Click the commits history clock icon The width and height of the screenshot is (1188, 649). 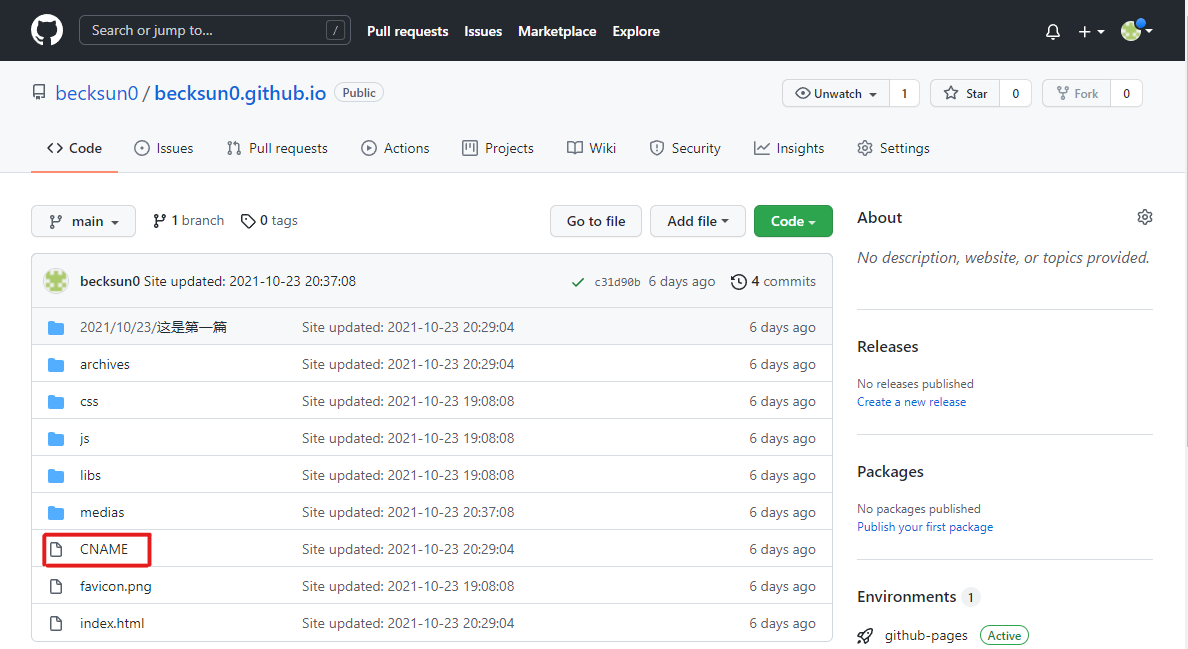coord(739,282)
